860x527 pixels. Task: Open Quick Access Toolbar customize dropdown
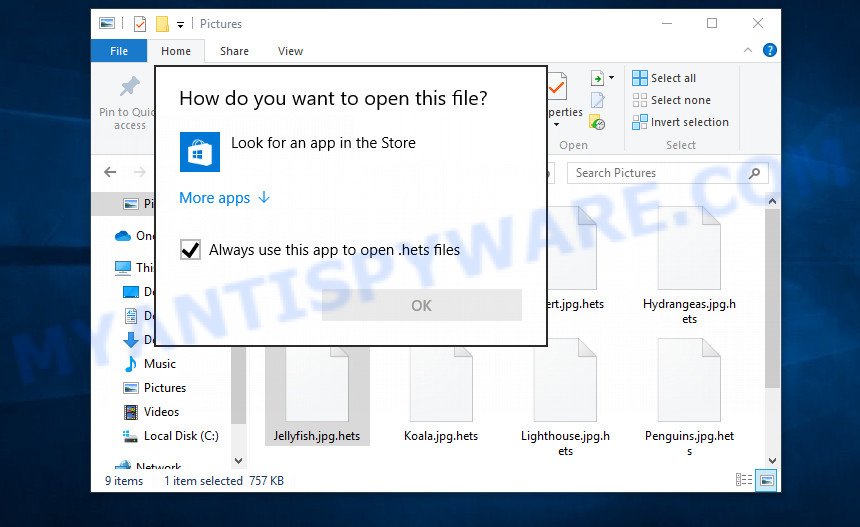[180, 24]
